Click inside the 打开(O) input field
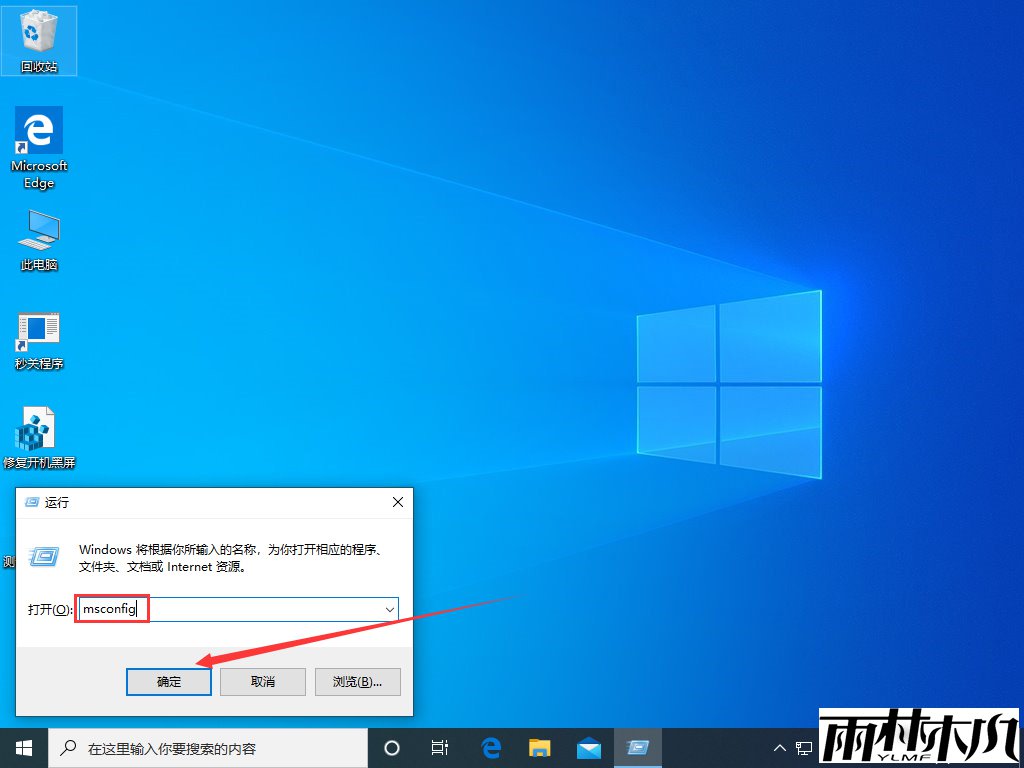1024x768 pixels. 200,609
